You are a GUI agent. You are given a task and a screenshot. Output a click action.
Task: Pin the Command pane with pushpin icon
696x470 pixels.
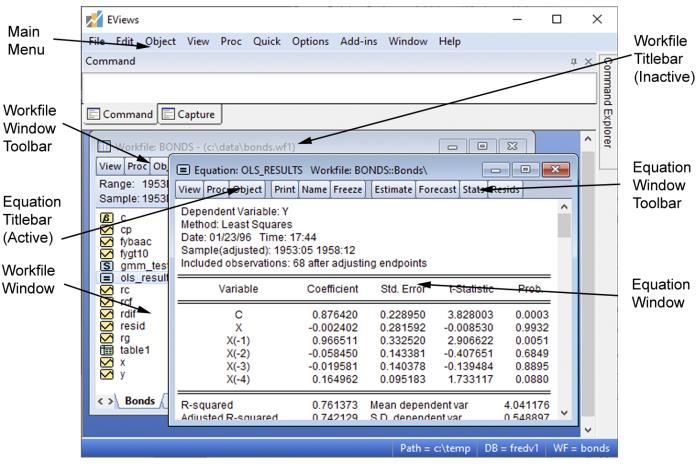[x=573, y=61]
